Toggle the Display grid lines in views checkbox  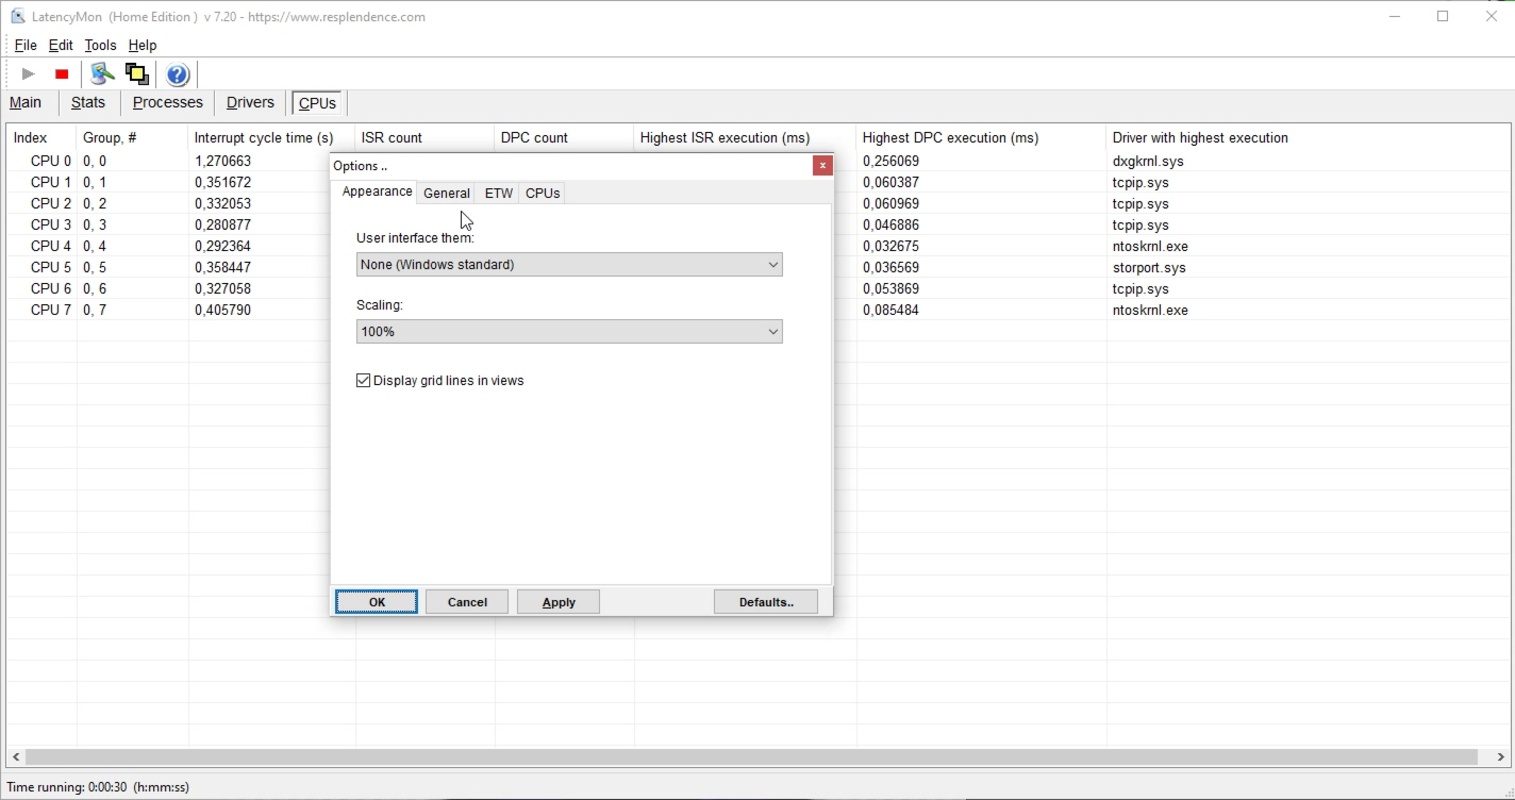tap(363, 380)
